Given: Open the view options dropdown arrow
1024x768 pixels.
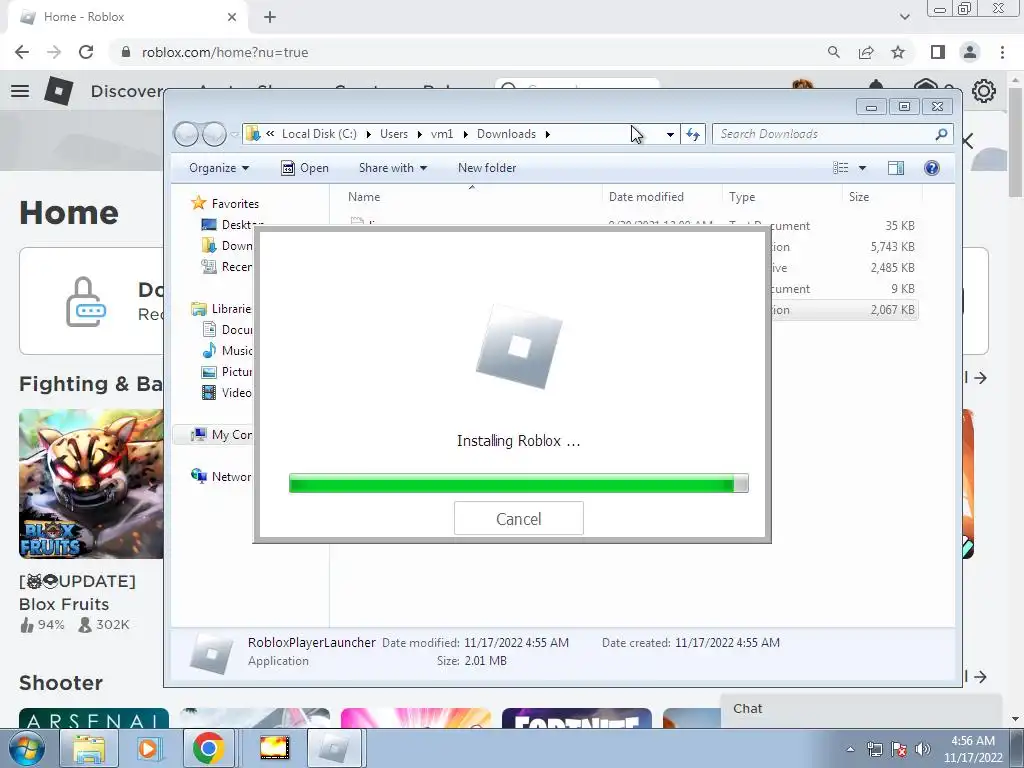Looking at the screenshot, I should 862,168.
